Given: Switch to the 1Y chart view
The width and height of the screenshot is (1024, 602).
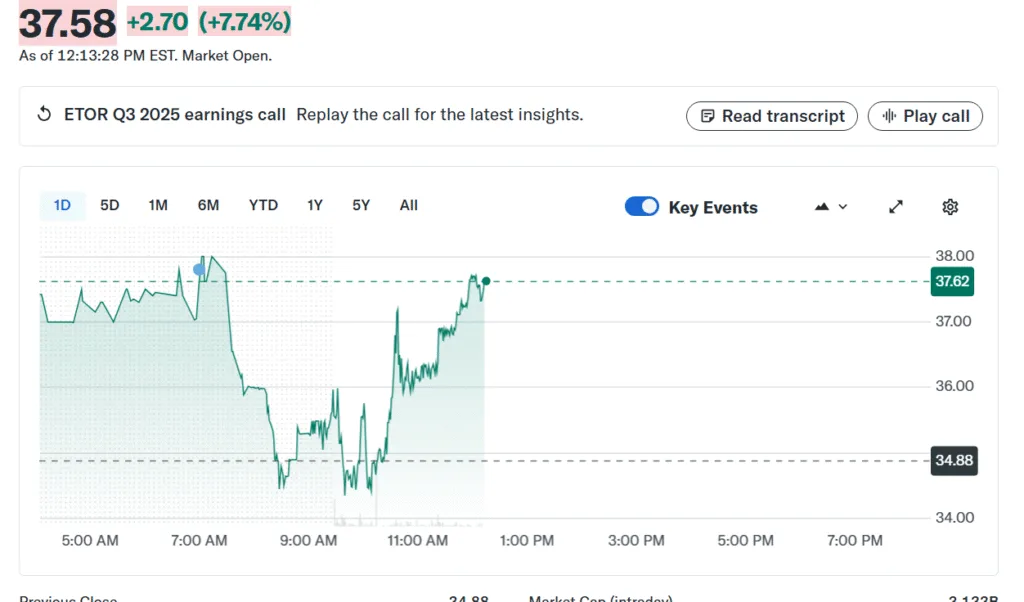Looking at the screenshot, I should 314,204.
